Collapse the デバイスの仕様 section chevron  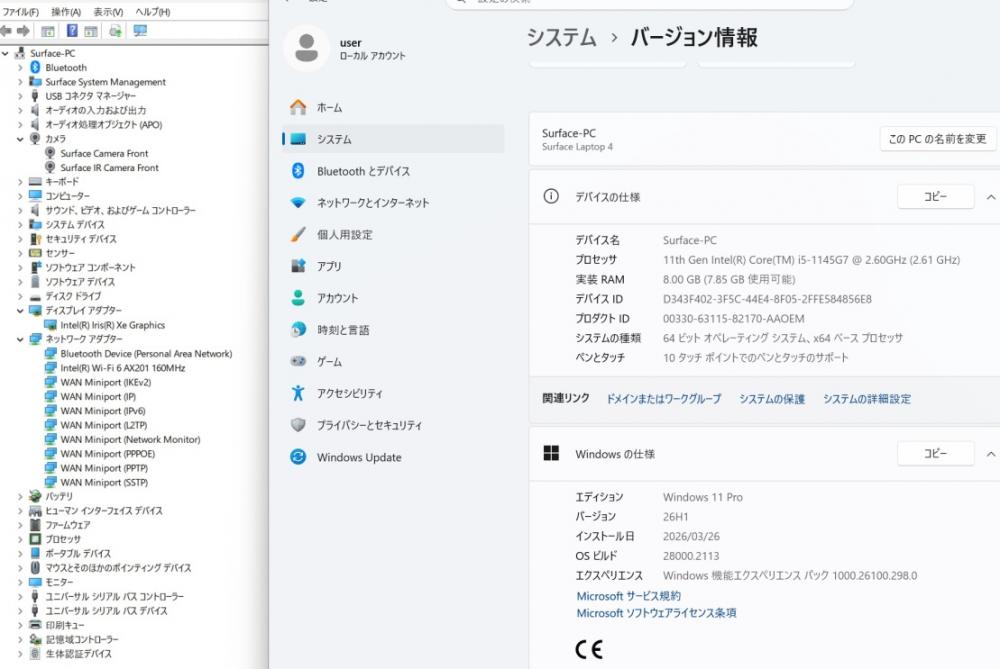click(x=990, y=197)
